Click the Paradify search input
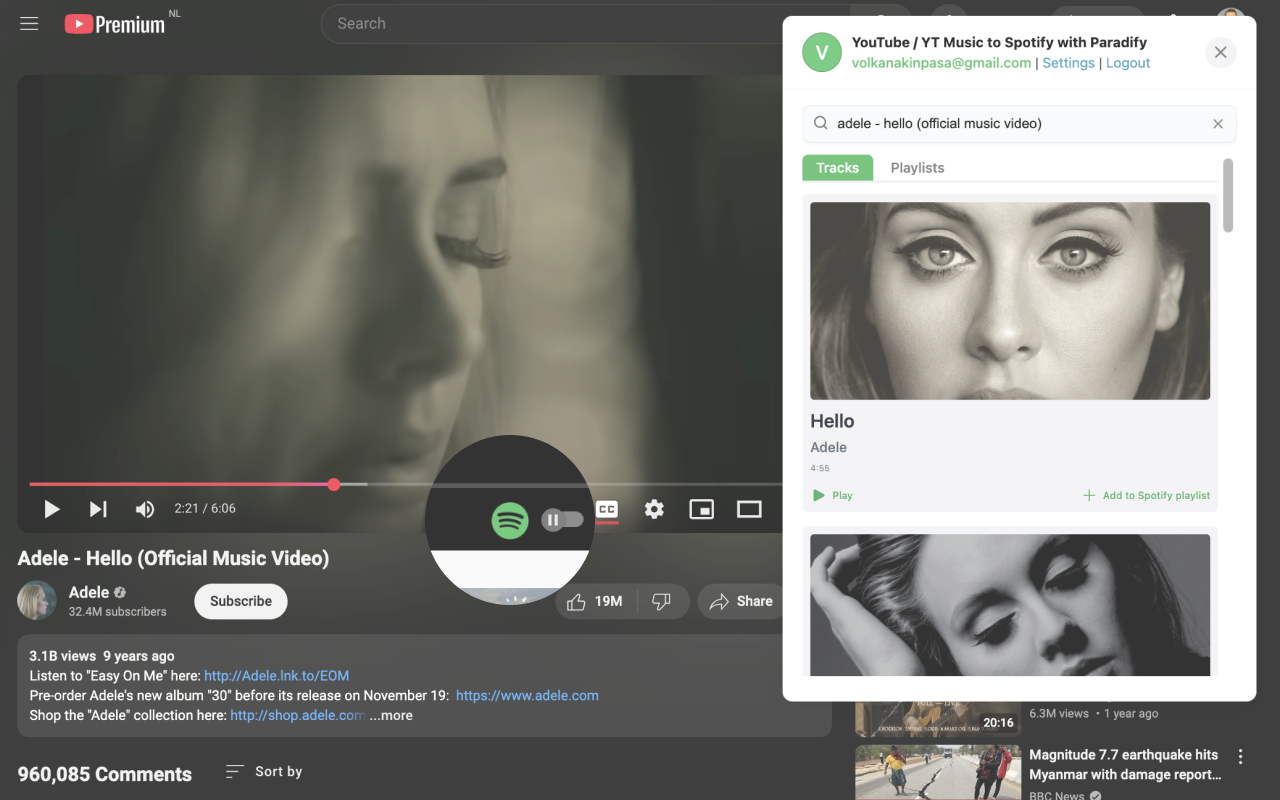 pos(1019,124)
